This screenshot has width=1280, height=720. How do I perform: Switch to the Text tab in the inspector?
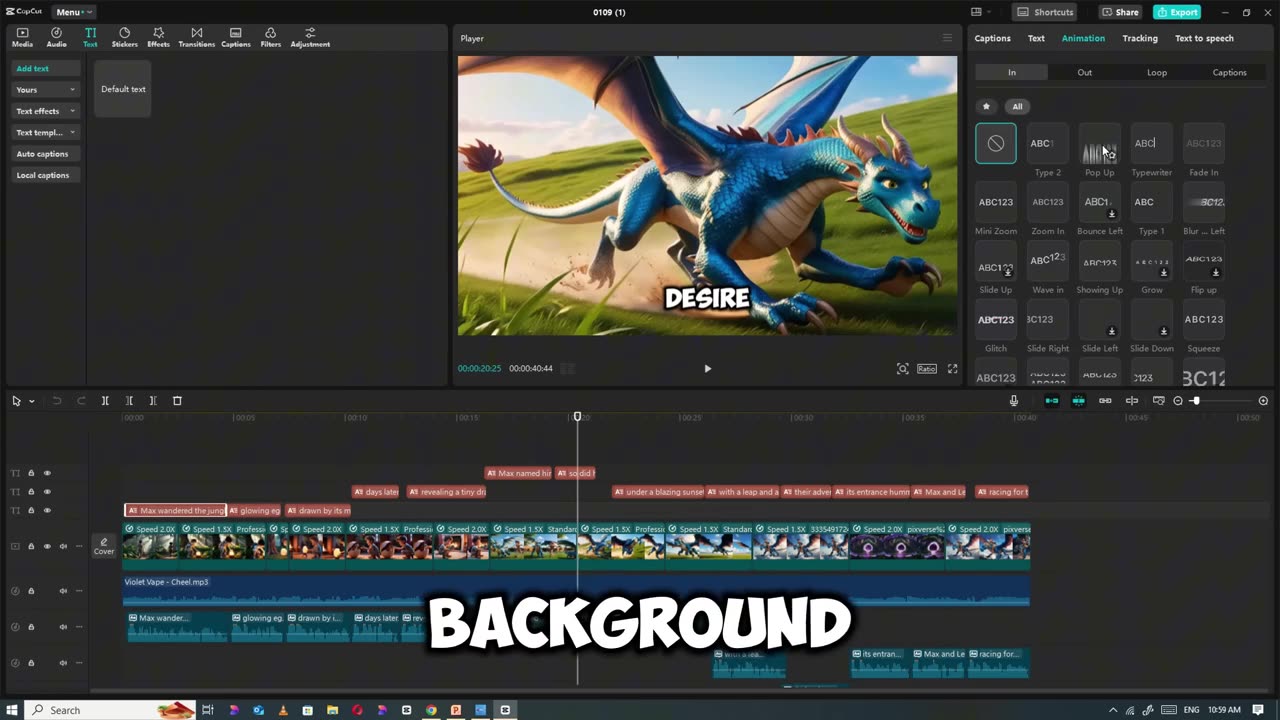(1036, 38)
